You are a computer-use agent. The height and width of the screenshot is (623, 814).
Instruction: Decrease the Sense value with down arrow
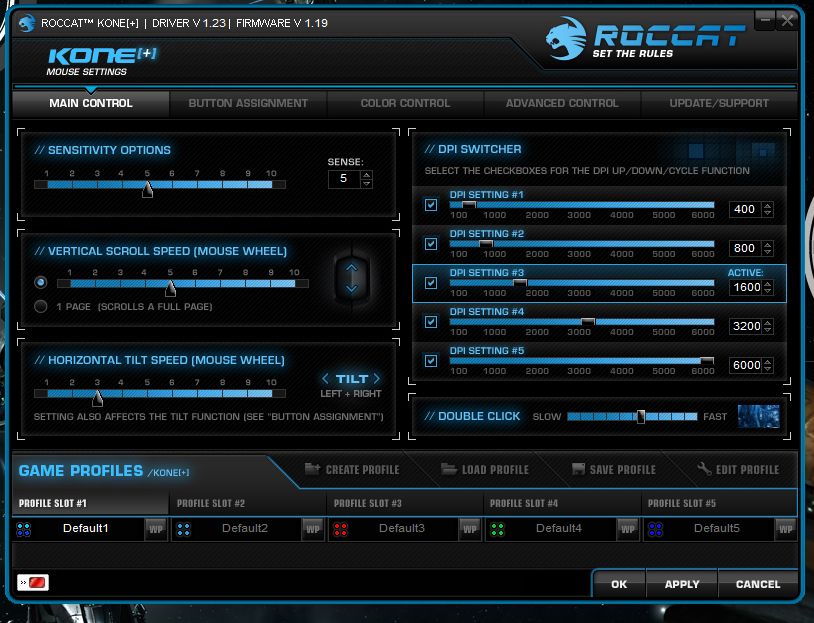[x=367, y=183]
